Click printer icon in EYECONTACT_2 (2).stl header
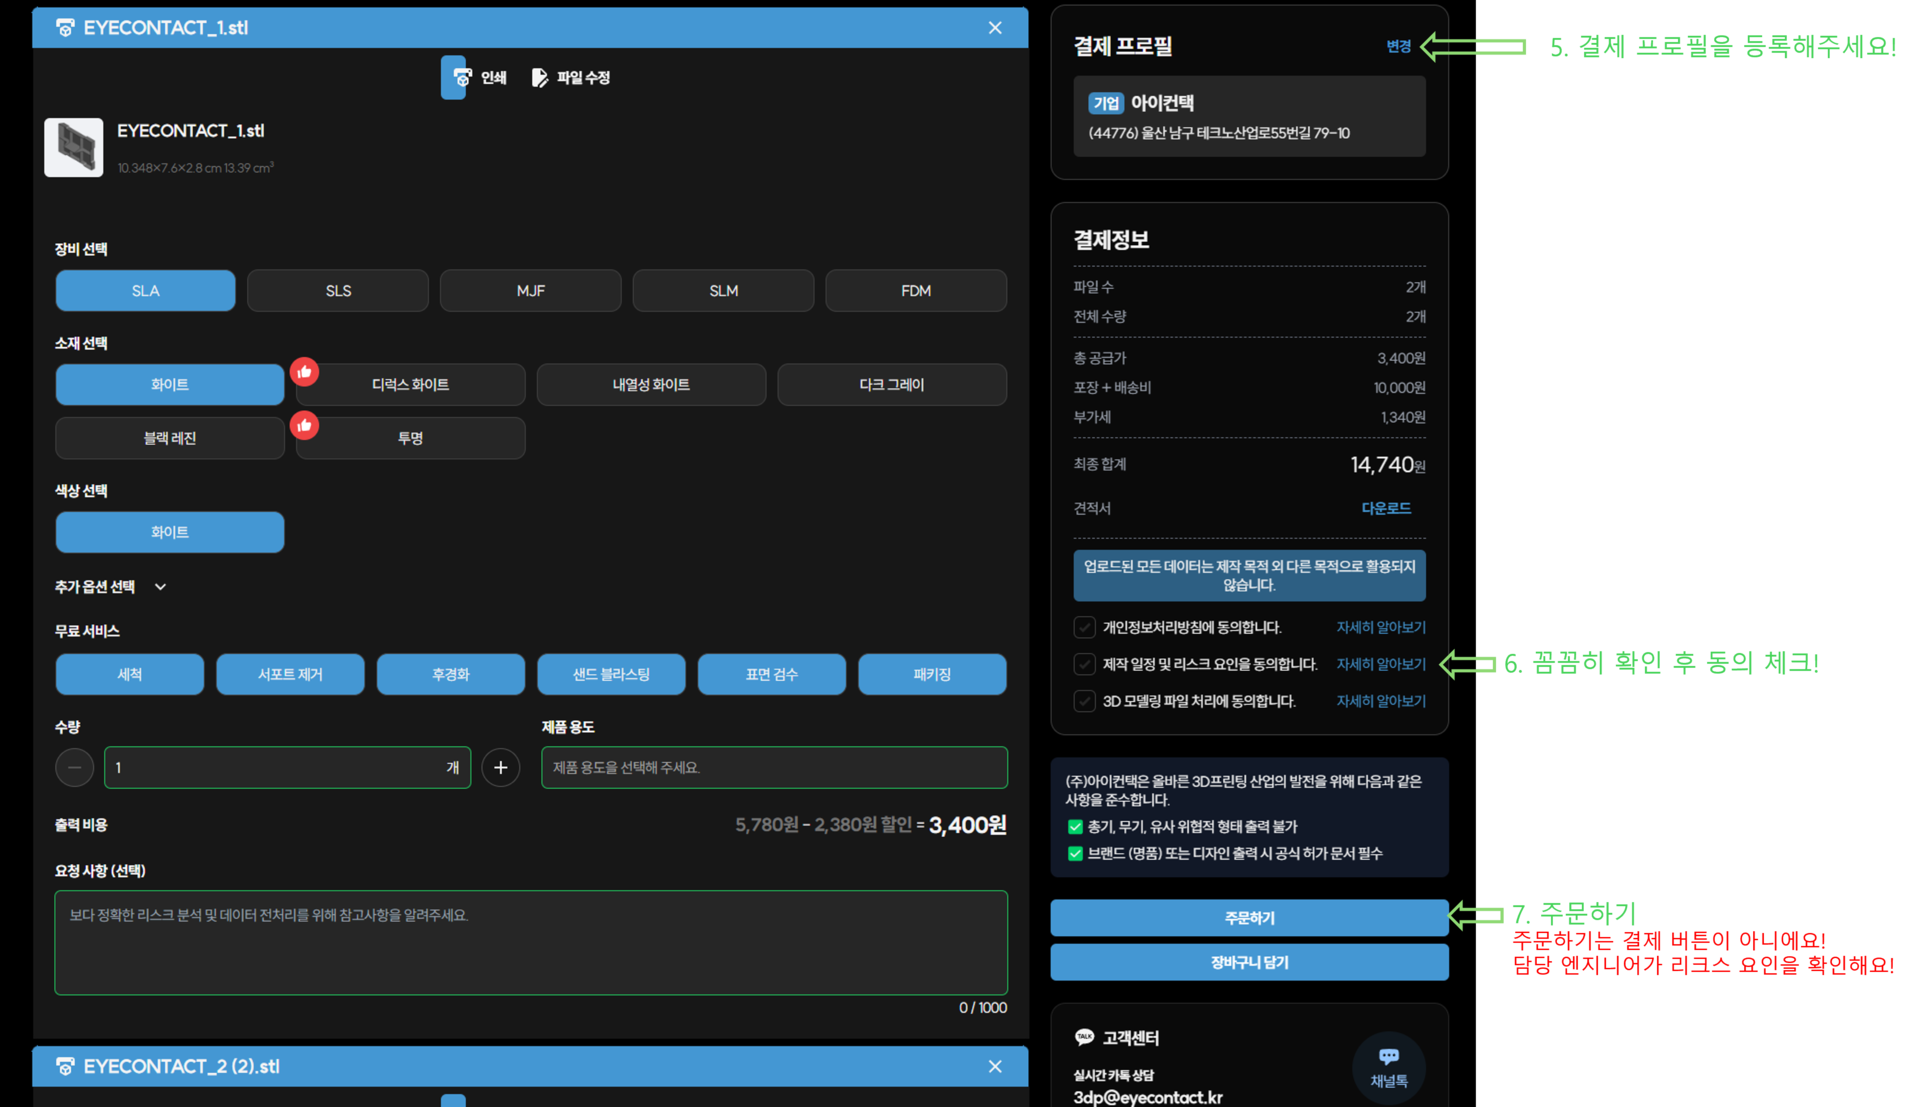Viewport: 1920px width, 1107px height. 65,1066
